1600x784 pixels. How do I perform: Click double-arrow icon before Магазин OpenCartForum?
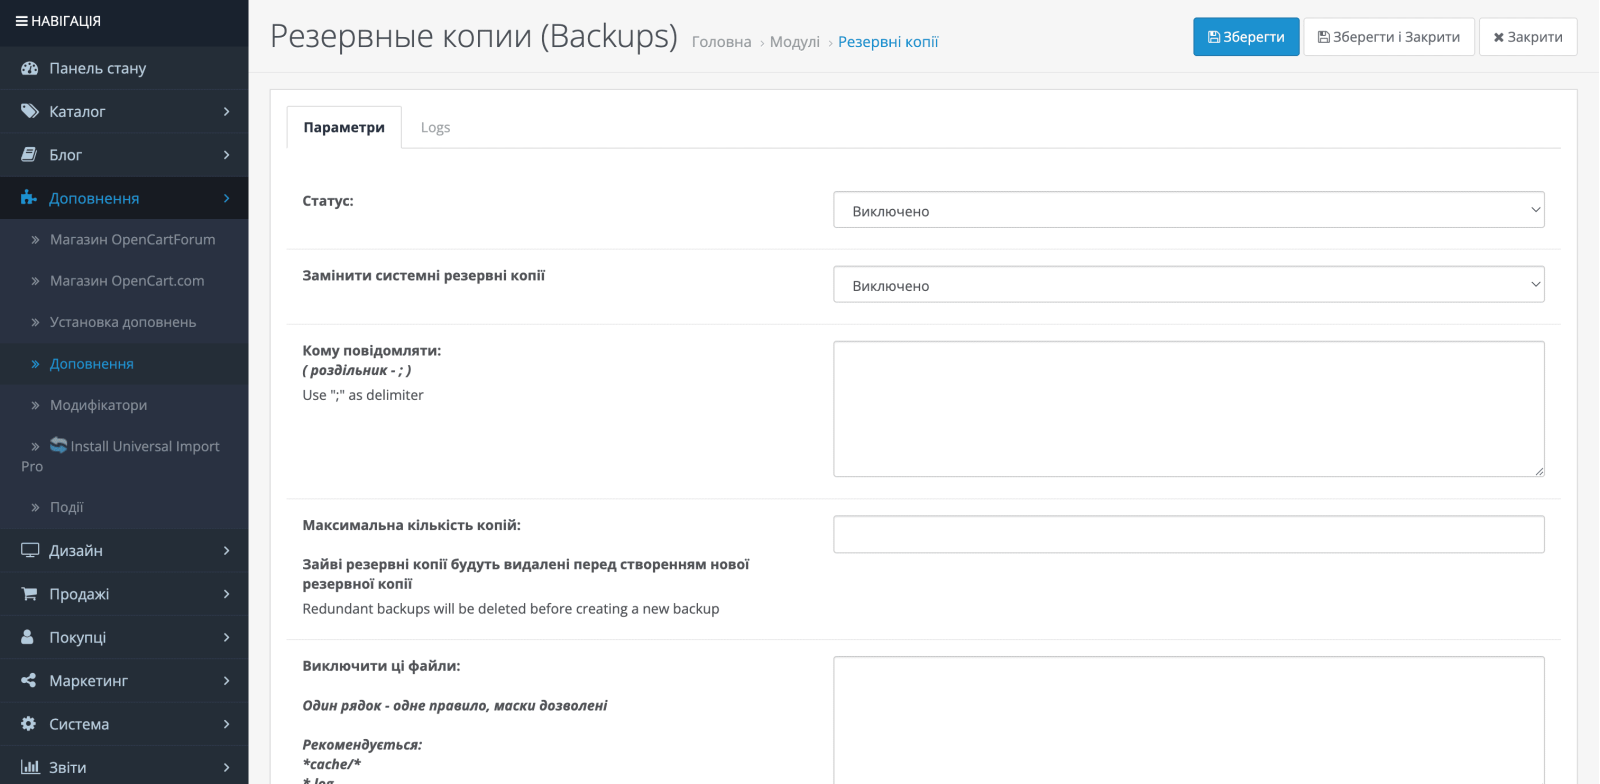pyautogui.click(x=36, y=240)
